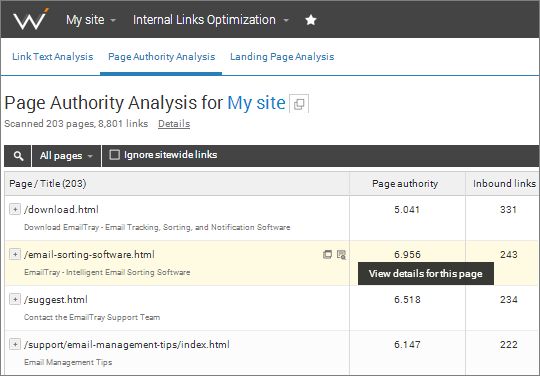Image resolution: width=540 pixels, height=376 pixels.
Task: Expand the /support/email-management-tips/index.html row
Action: pos(15,344)
